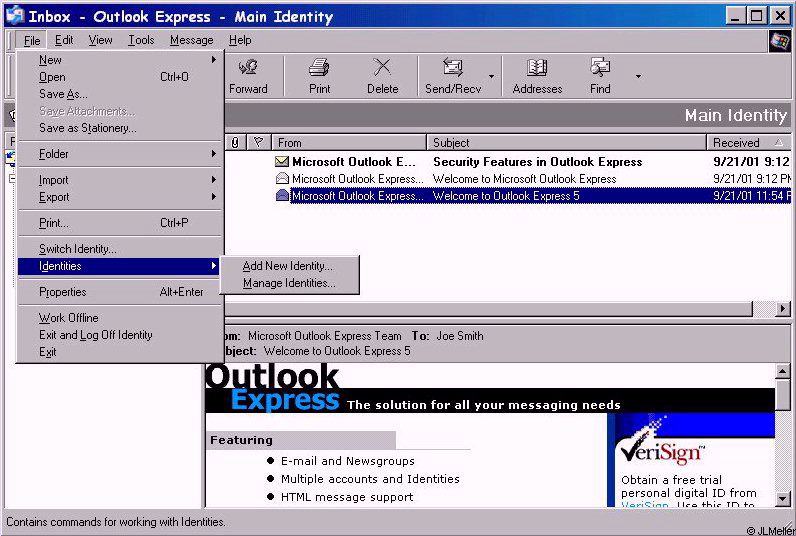The image size is (796, 536).
Task: Click envelope icon for Welcome to Microsoft Outlook Express
Action: [x=282, y=178]
